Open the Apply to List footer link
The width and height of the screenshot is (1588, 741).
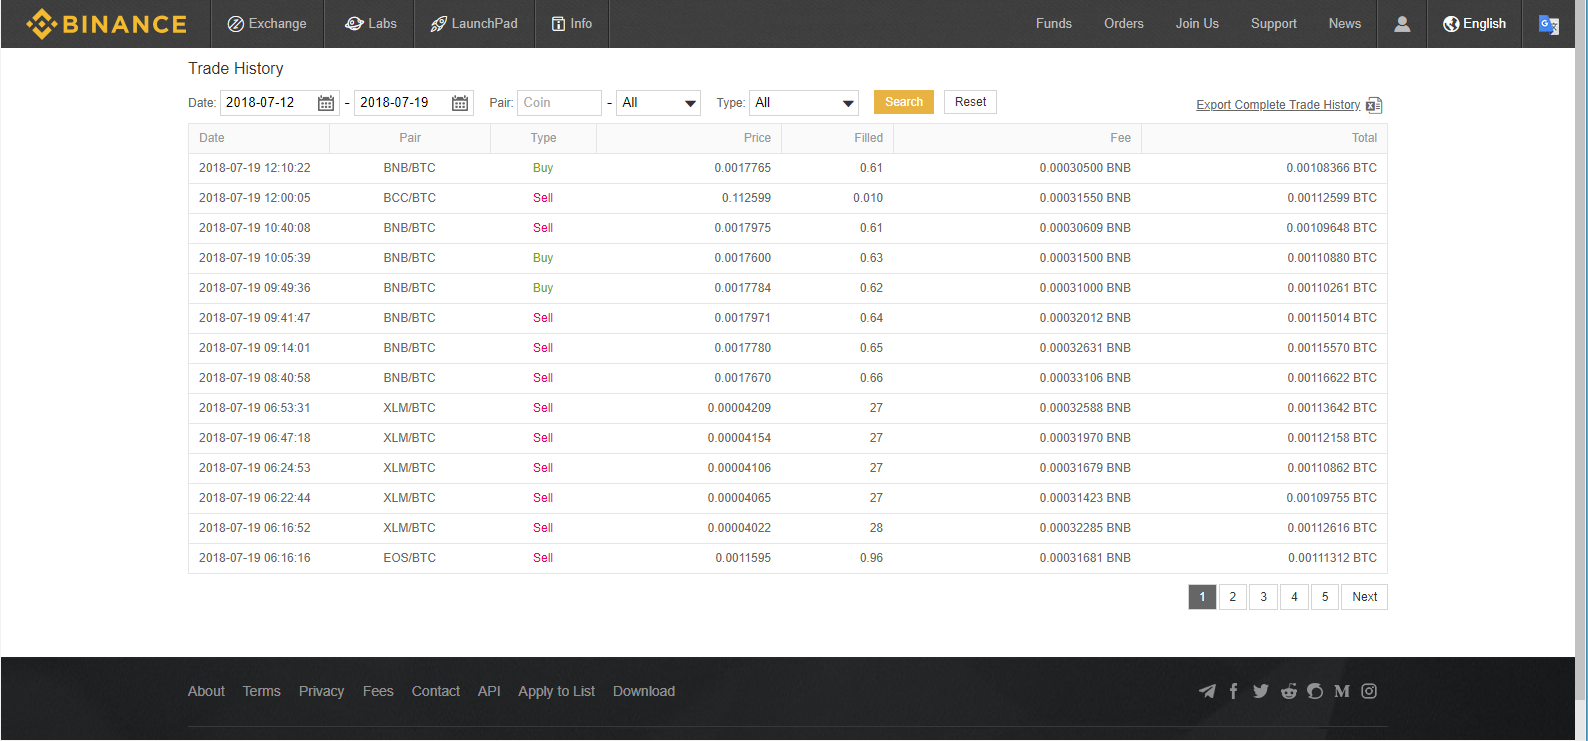pos(556,691)
